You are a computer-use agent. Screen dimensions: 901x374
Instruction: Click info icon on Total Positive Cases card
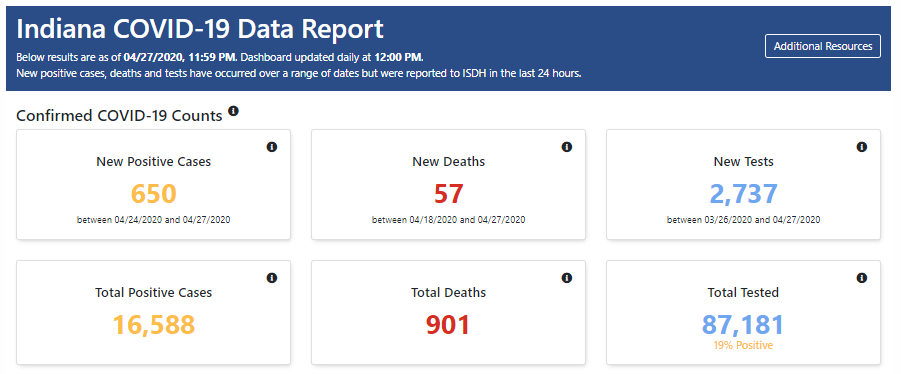(x=272, y=278)
